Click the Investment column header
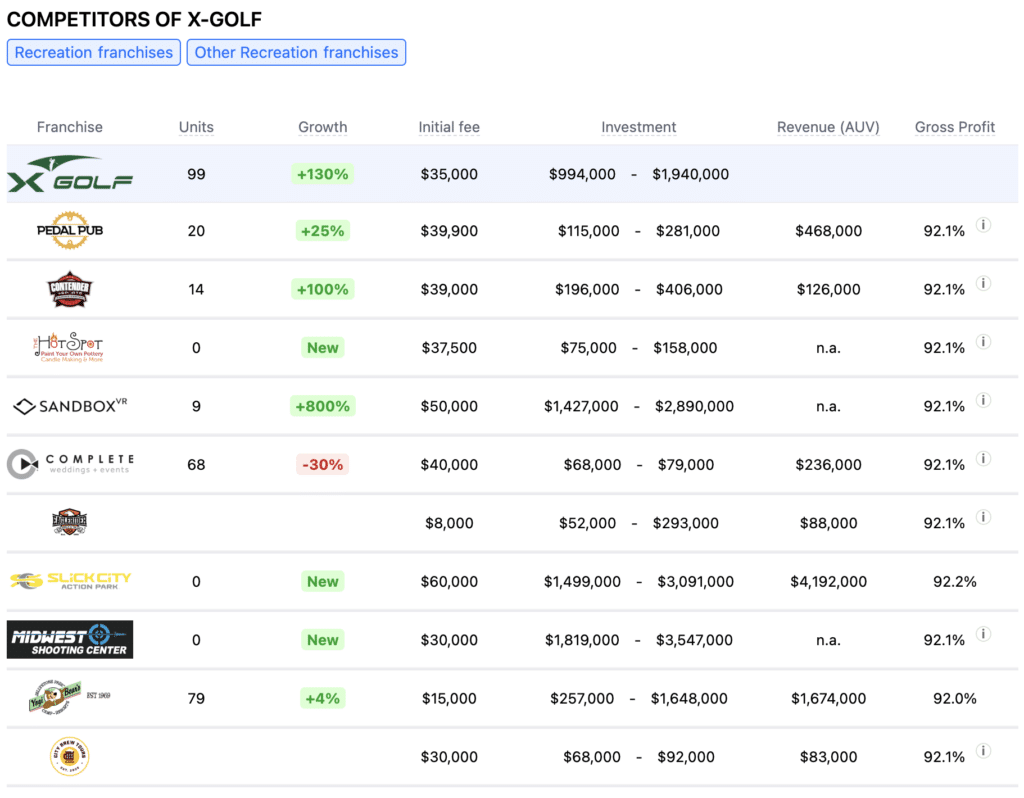 (x=639, y=127)
